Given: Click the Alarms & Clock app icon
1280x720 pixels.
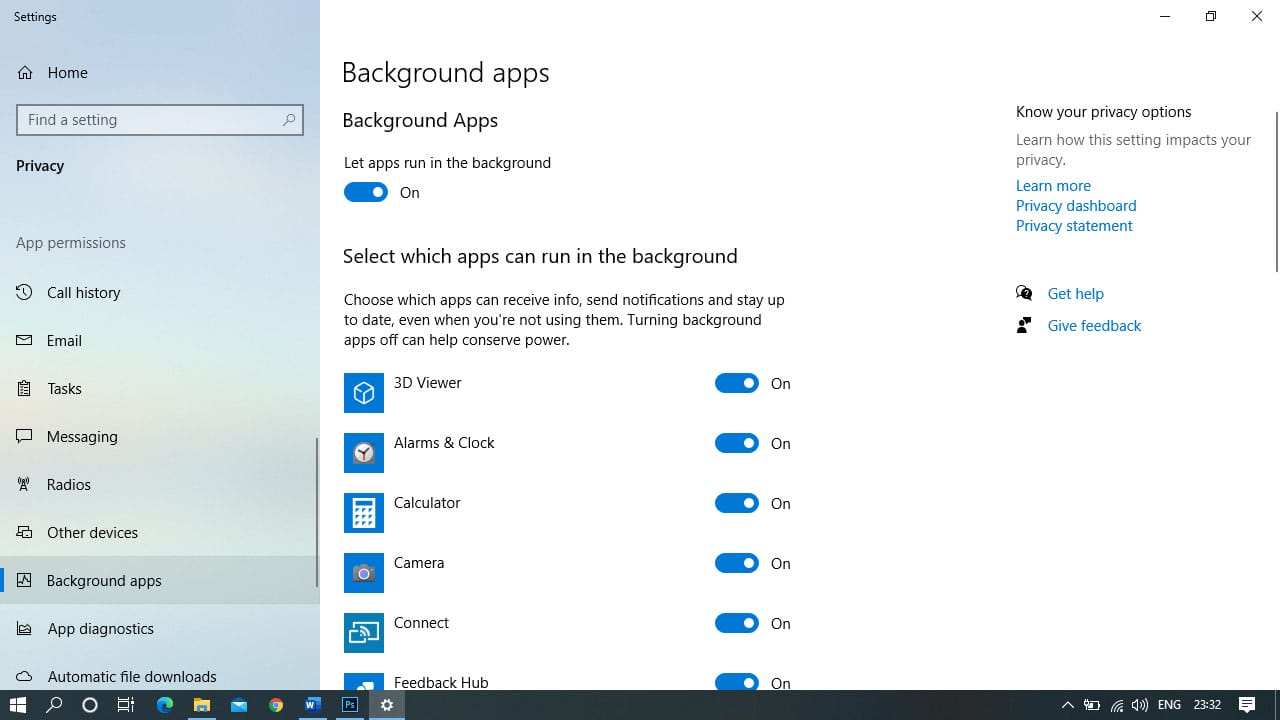Looking at the screenshot, I should pyautogui.click(x=363, y=453).
